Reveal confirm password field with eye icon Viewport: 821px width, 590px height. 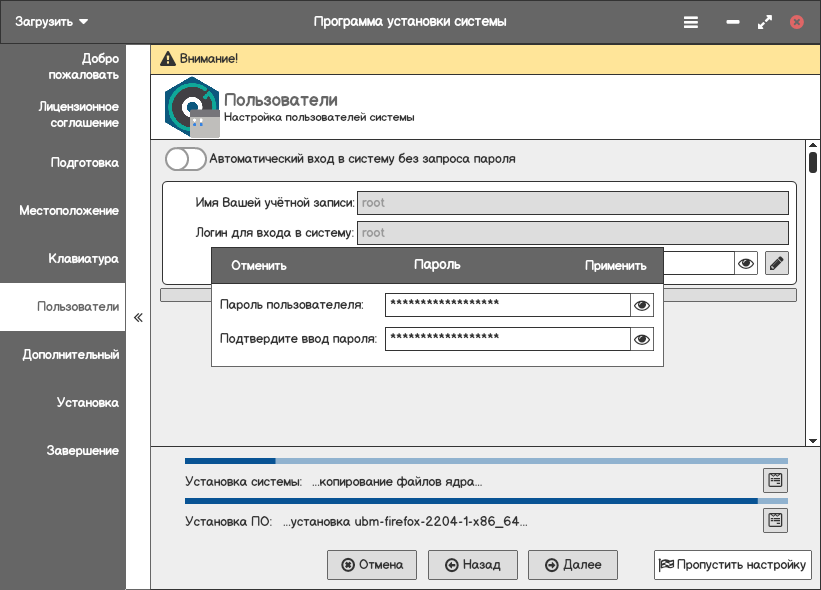(642, 340)
